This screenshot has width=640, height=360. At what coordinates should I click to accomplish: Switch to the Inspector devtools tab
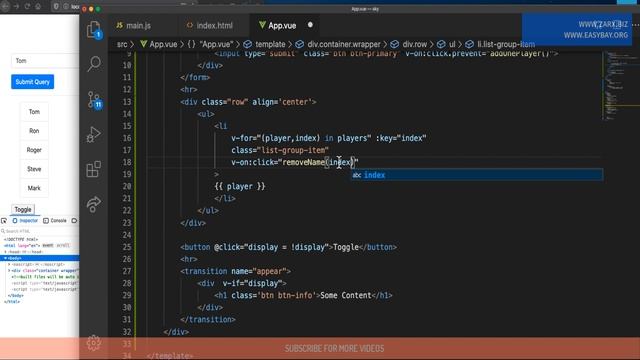(25, 221)
